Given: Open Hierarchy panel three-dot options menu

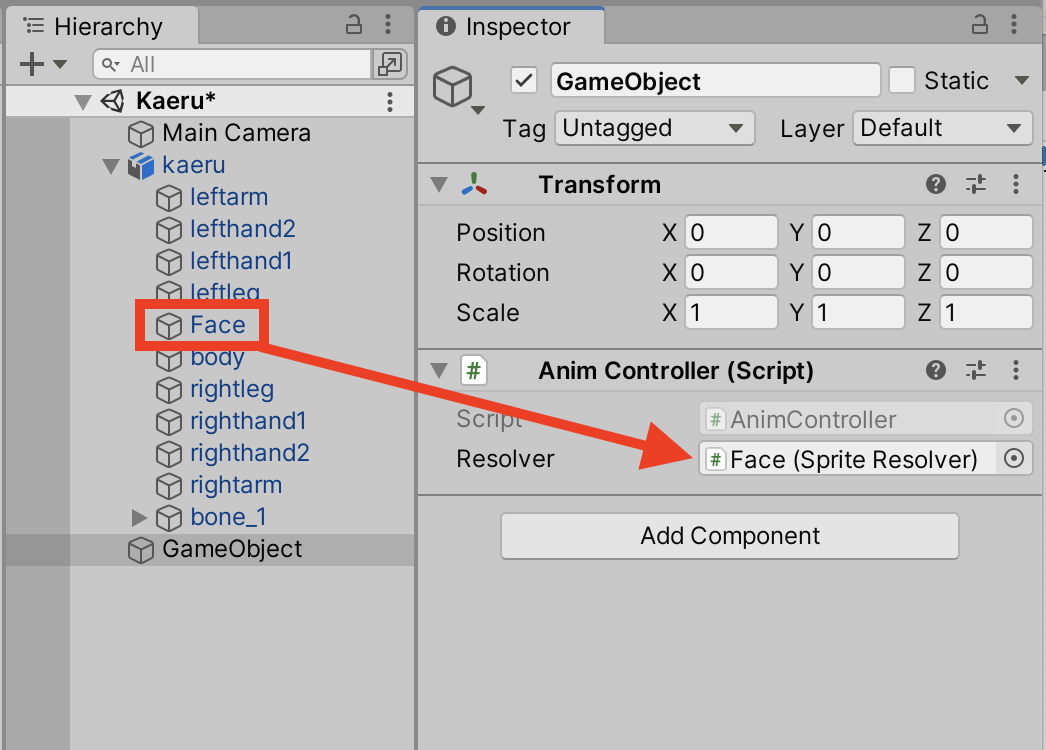Looking at the screenshot, I should (388, 25).
